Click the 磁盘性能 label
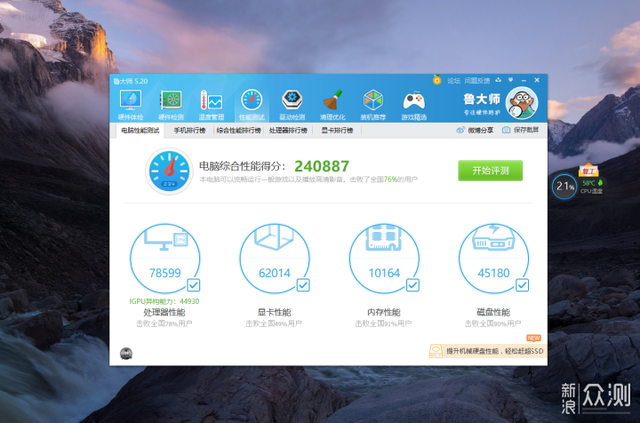Image resolution: width=640 pixels, height=423 pixels. point(493,312)
